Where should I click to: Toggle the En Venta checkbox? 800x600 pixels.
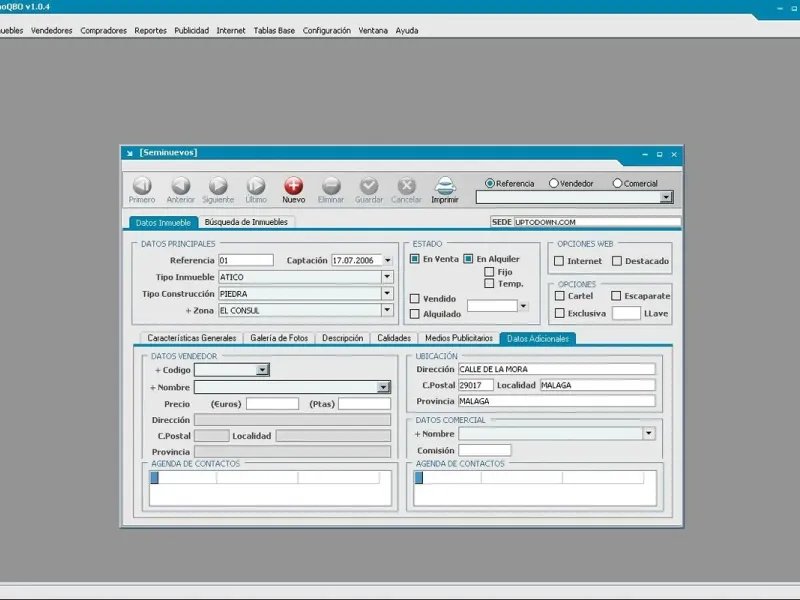pos(415,259)
